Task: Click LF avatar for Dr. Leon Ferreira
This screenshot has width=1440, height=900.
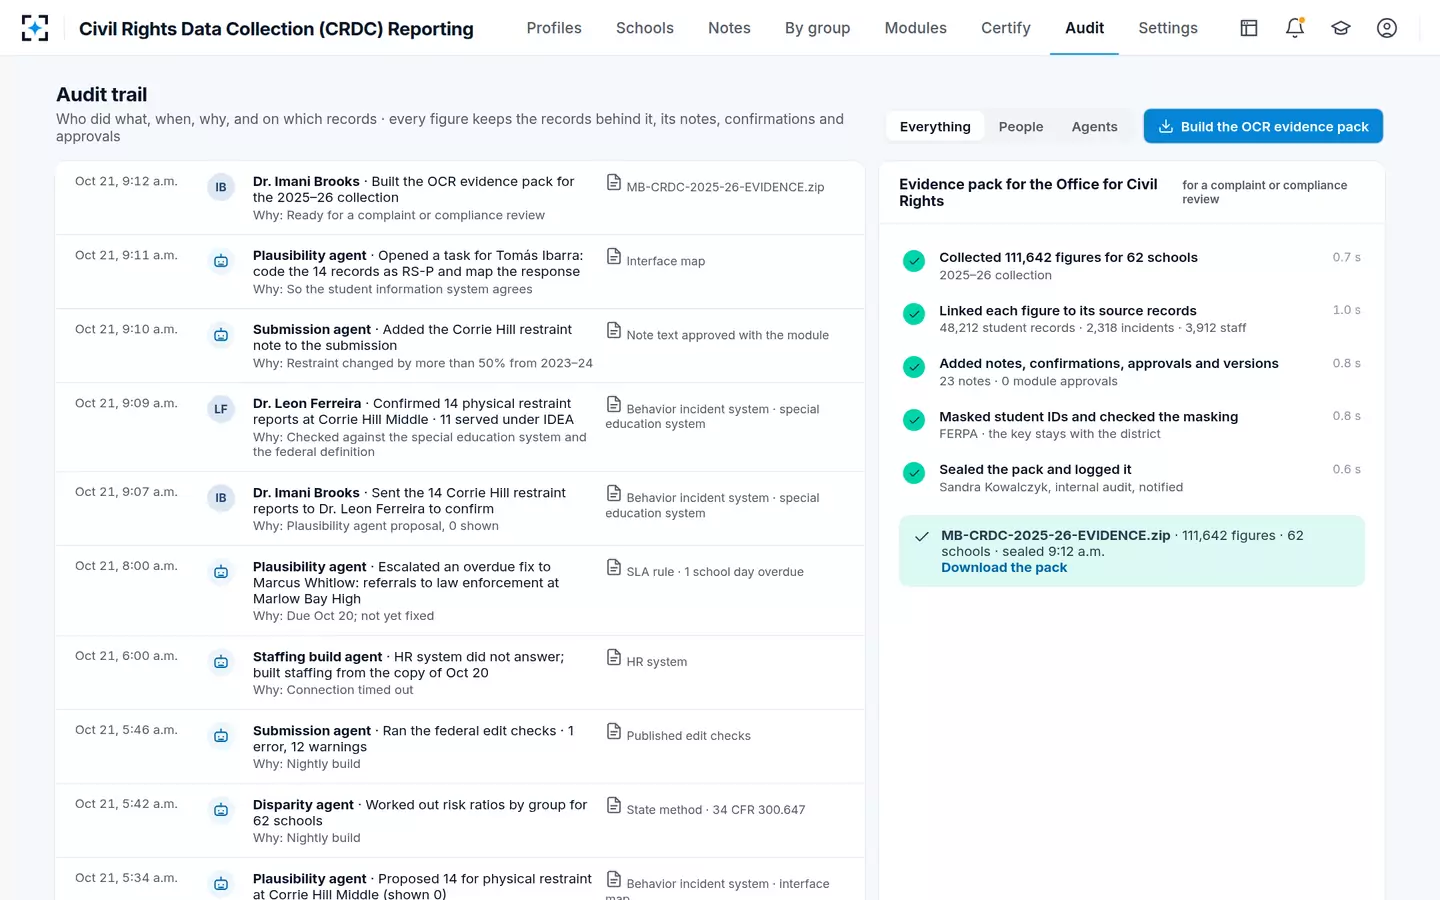Action: (x=221, y=409)
